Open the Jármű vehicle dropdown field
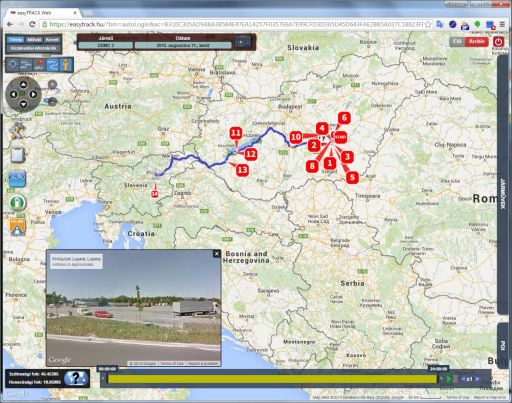512x403 pixels. coord(106,45)
